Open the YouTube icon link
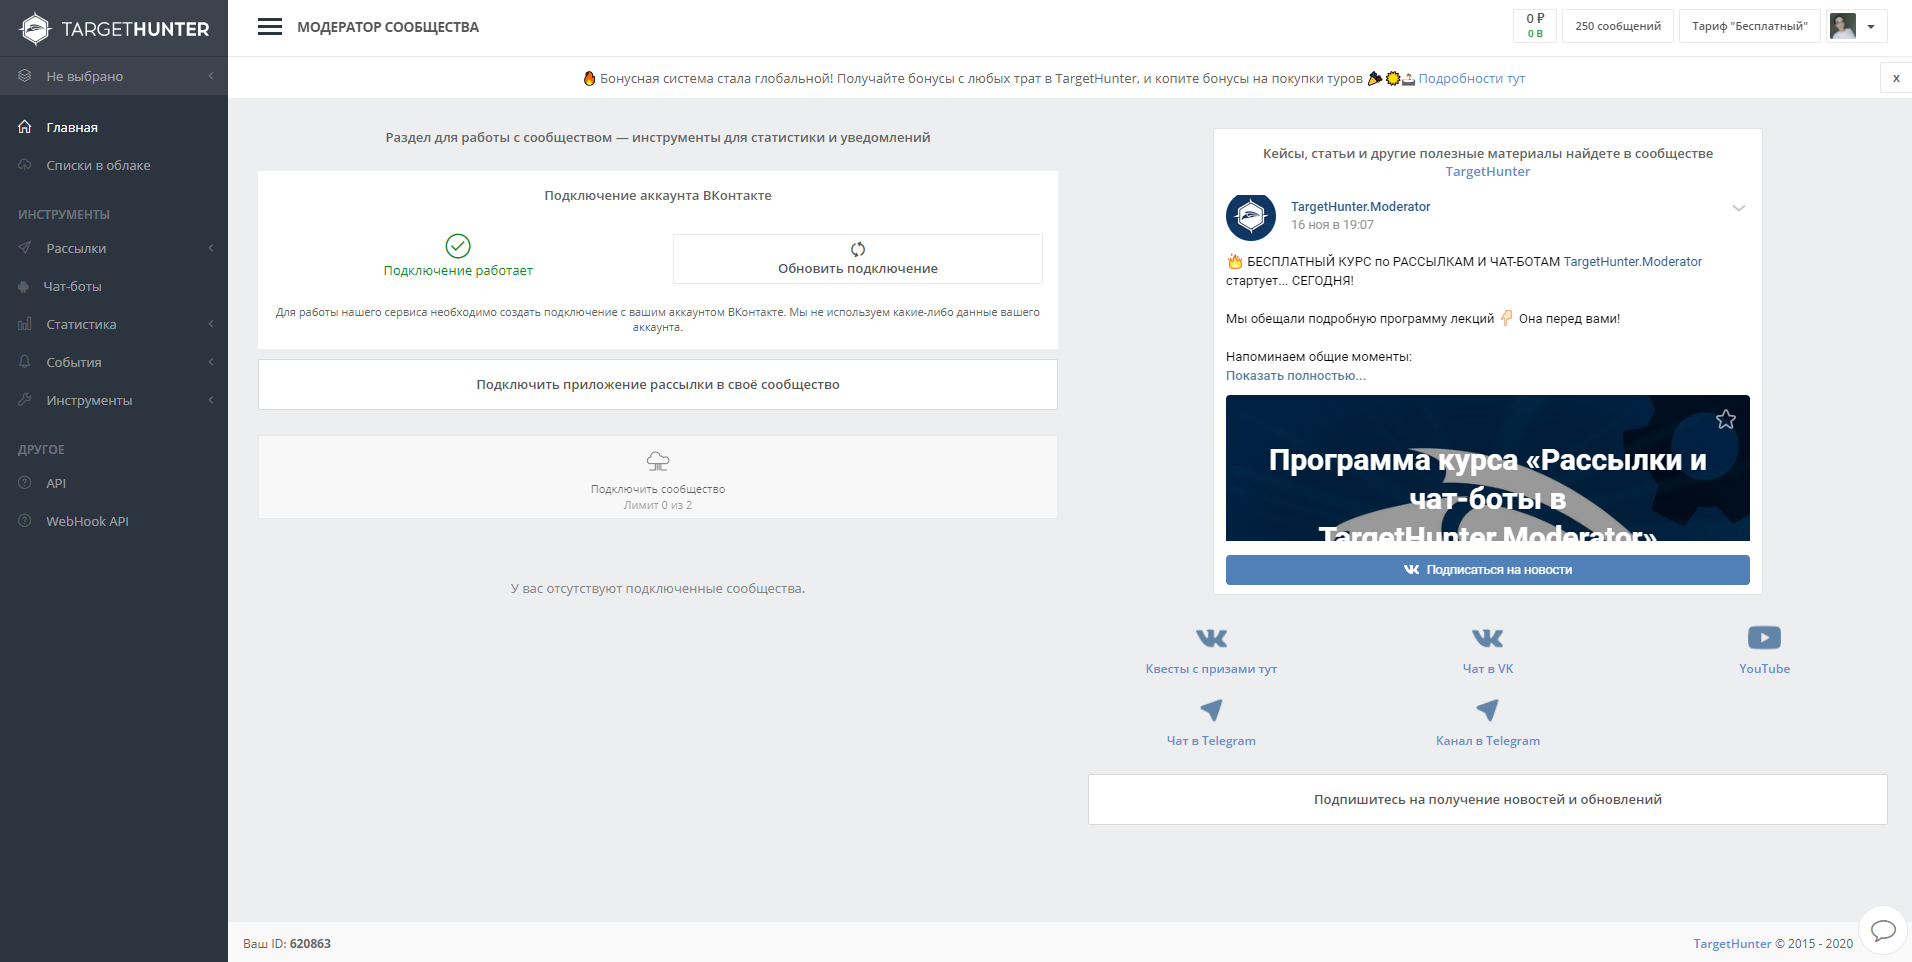 click(x=1764, y=638)
